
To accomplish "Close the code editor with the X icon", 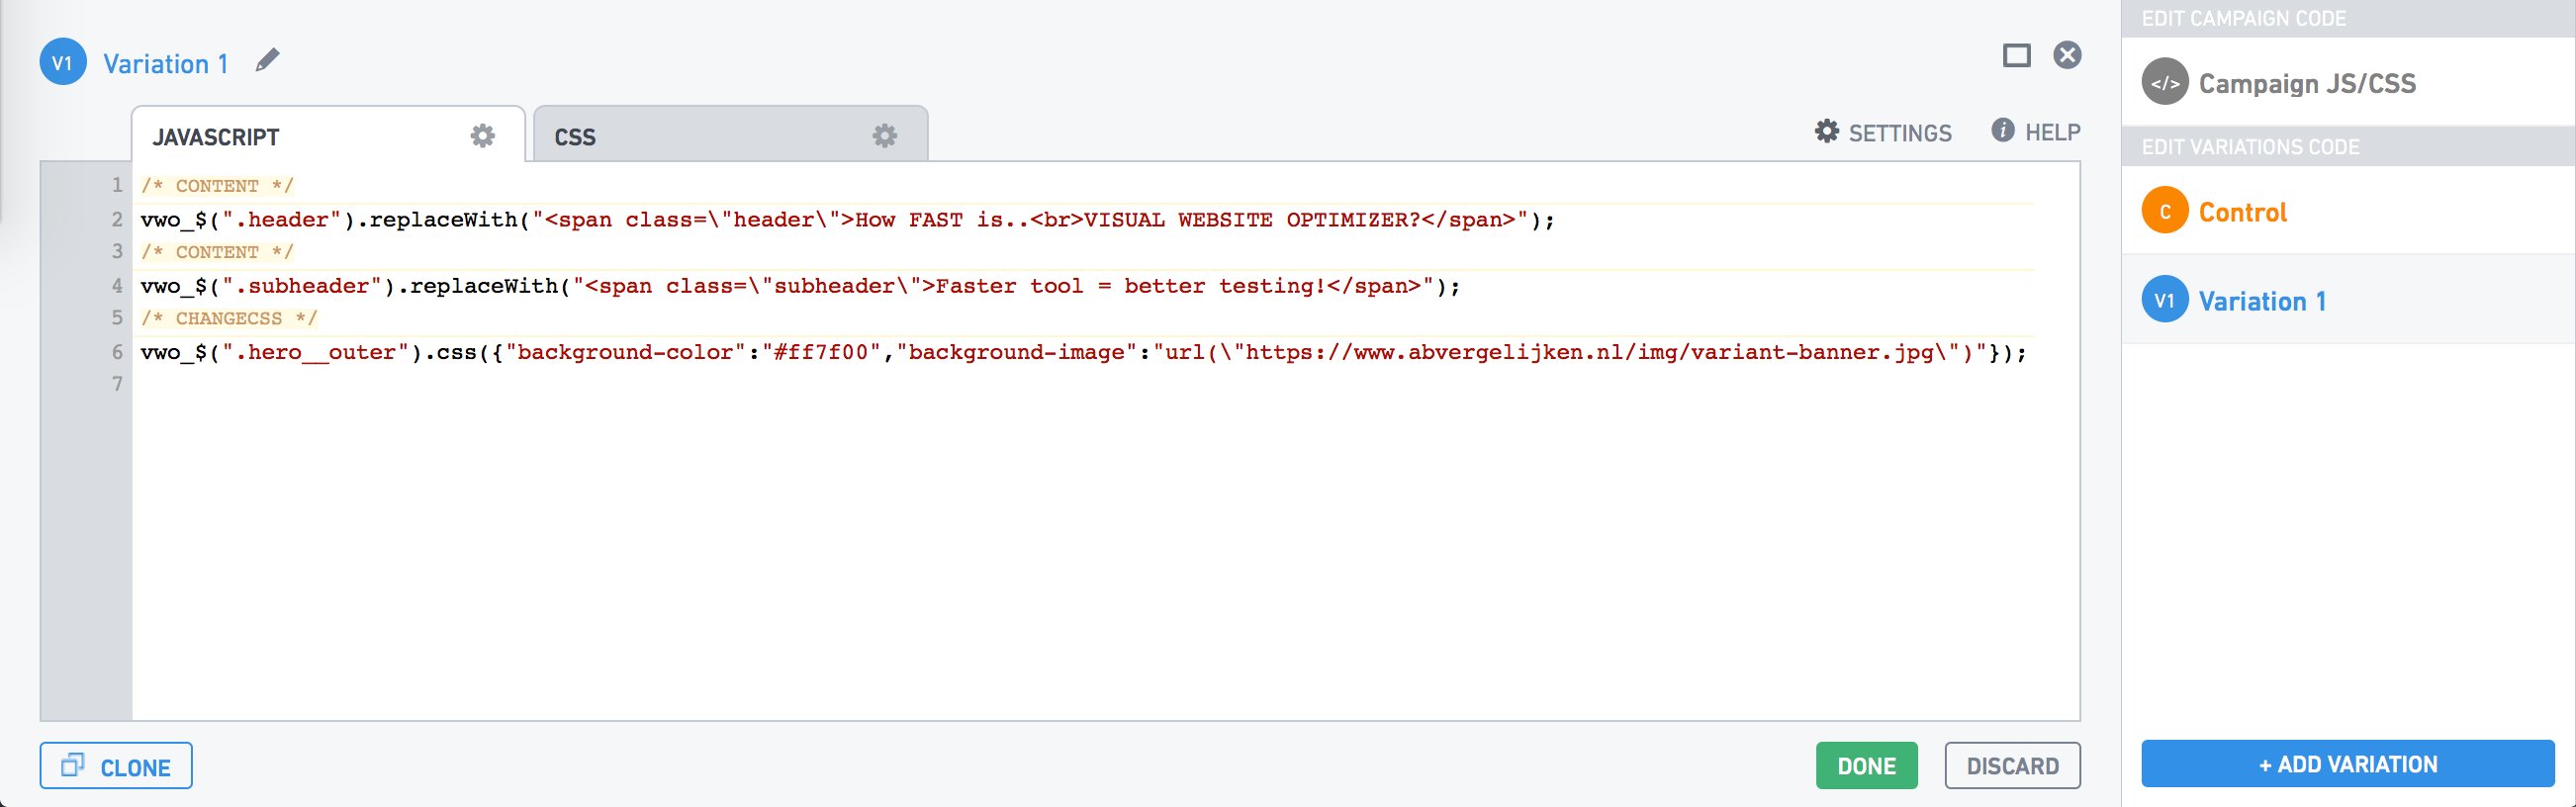I will click(x=2067, y=55).
